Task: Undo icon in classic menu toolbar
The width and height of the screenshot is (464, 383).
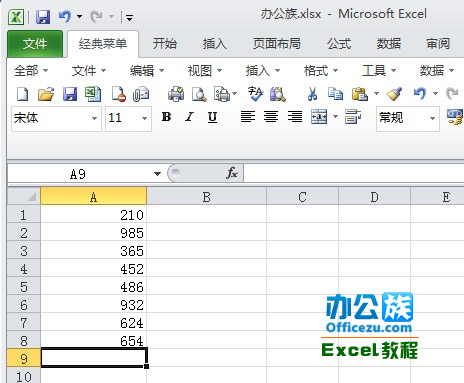Action: click(x=420, y=94)
